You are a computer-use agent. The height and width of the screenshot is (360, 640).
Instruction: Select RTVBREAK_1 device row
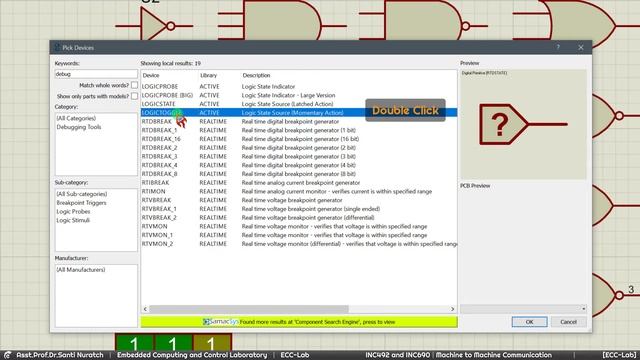(299, 209)
